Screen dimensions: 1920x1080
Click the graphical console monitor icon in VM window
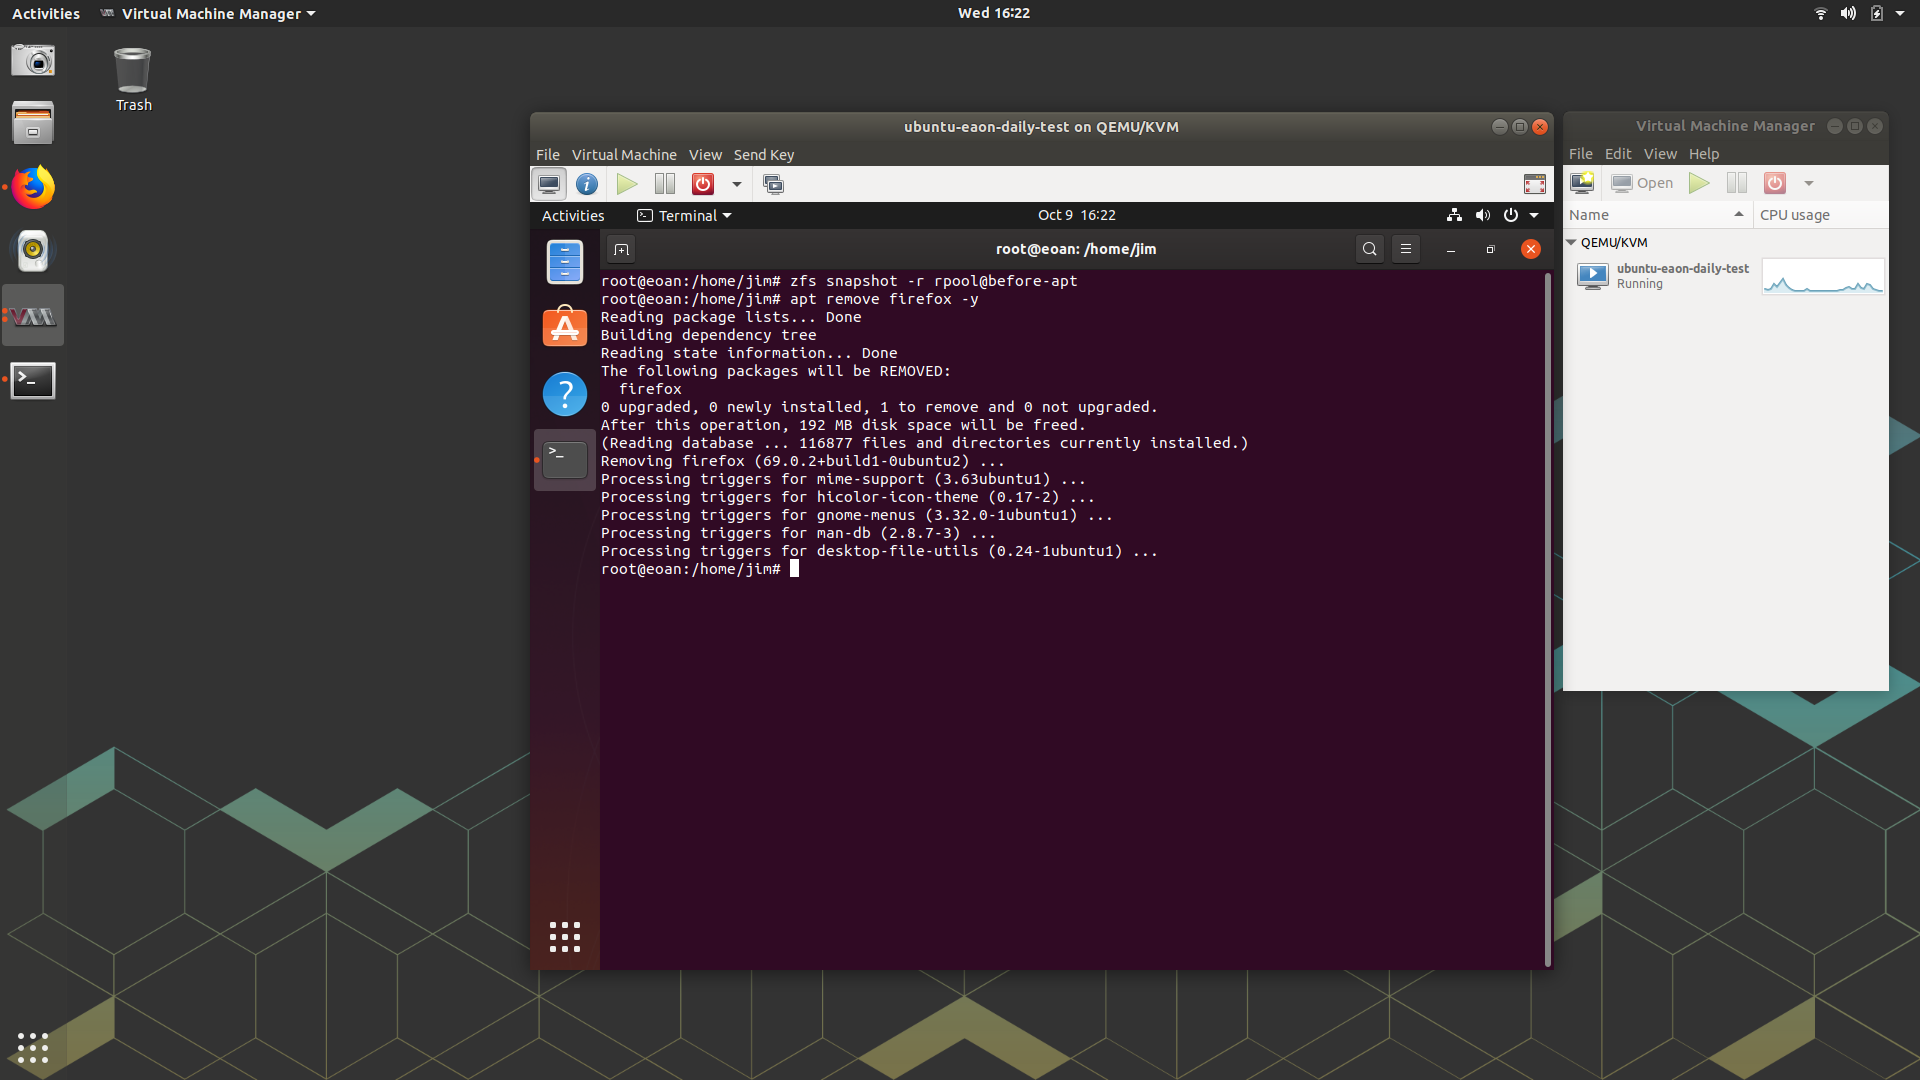(549, 184)
